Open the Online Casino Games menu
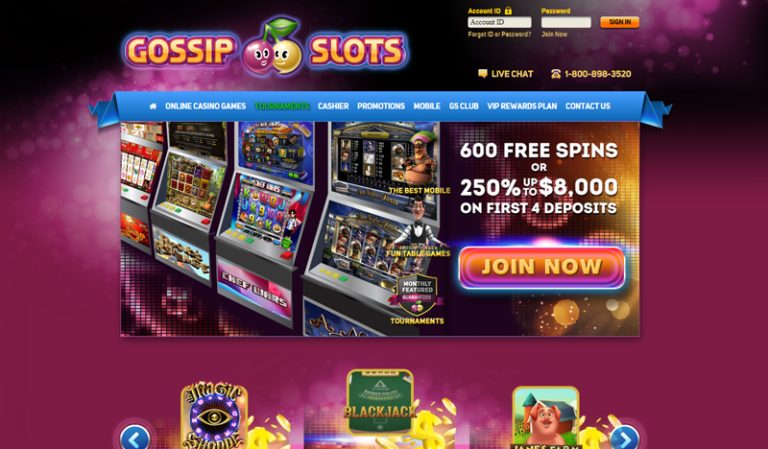This screenshot has width=768, height=449. [x=205, y=106]
